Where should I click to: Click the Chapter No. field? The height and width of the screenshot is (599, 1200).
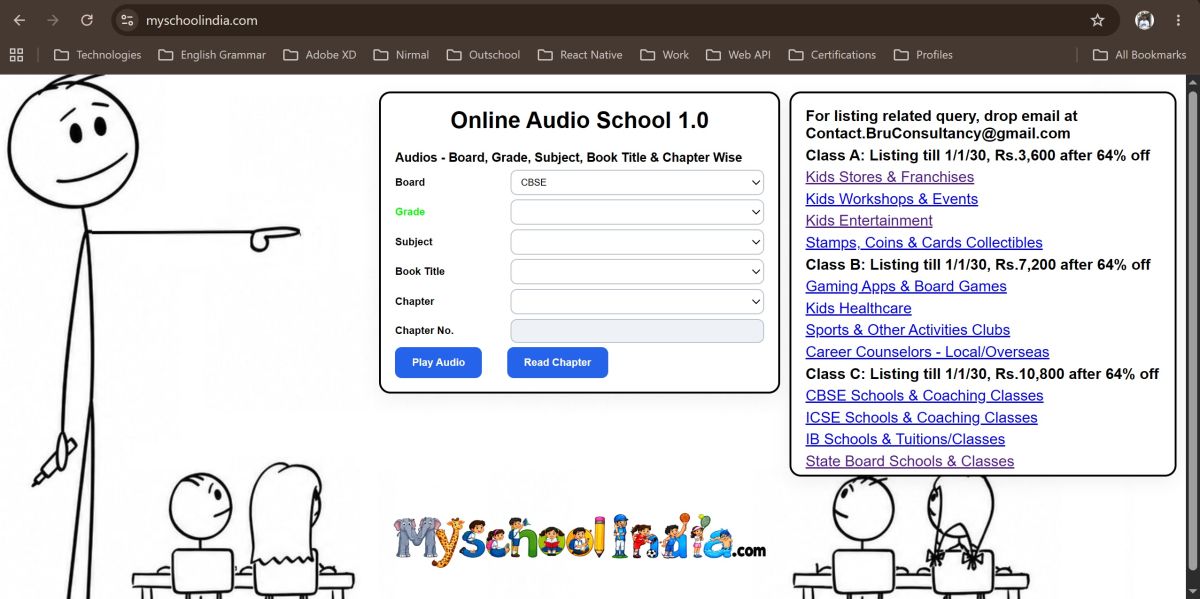(x=637, y=331)
